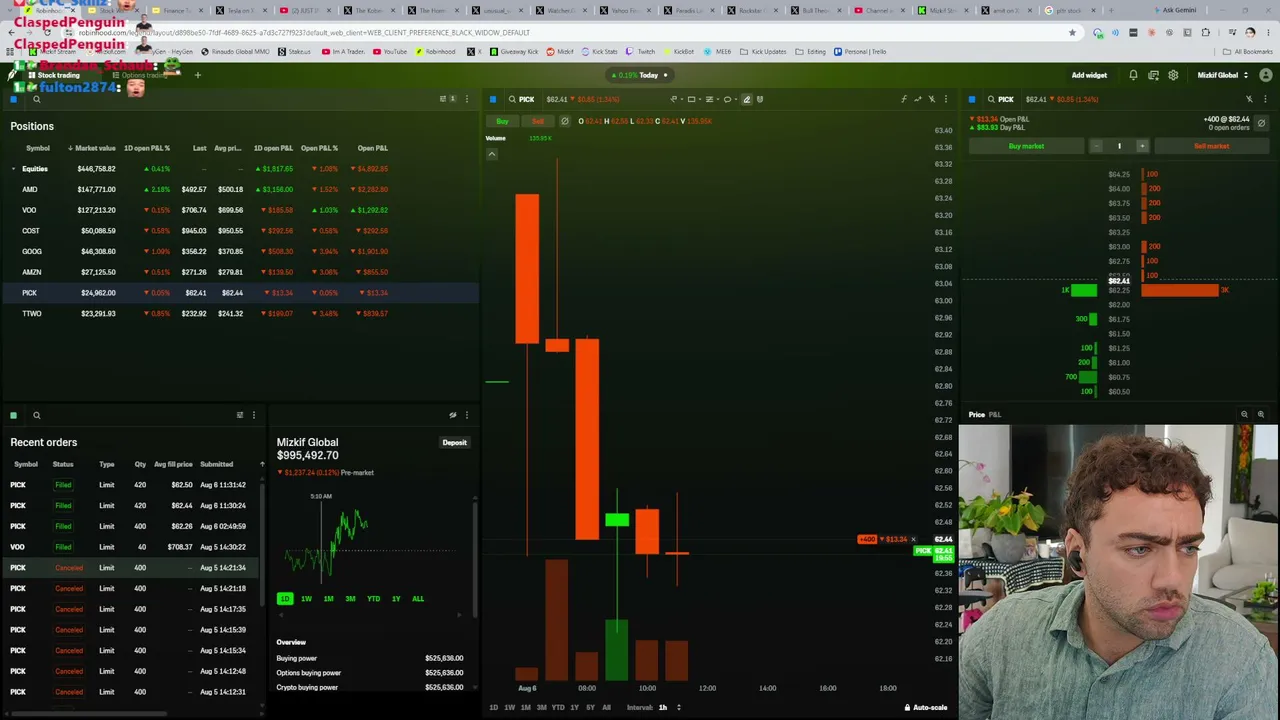This screenshot has width=1280, height=720.
Task: Open the Recent orders three-dot menu
Action: (253, 415)
